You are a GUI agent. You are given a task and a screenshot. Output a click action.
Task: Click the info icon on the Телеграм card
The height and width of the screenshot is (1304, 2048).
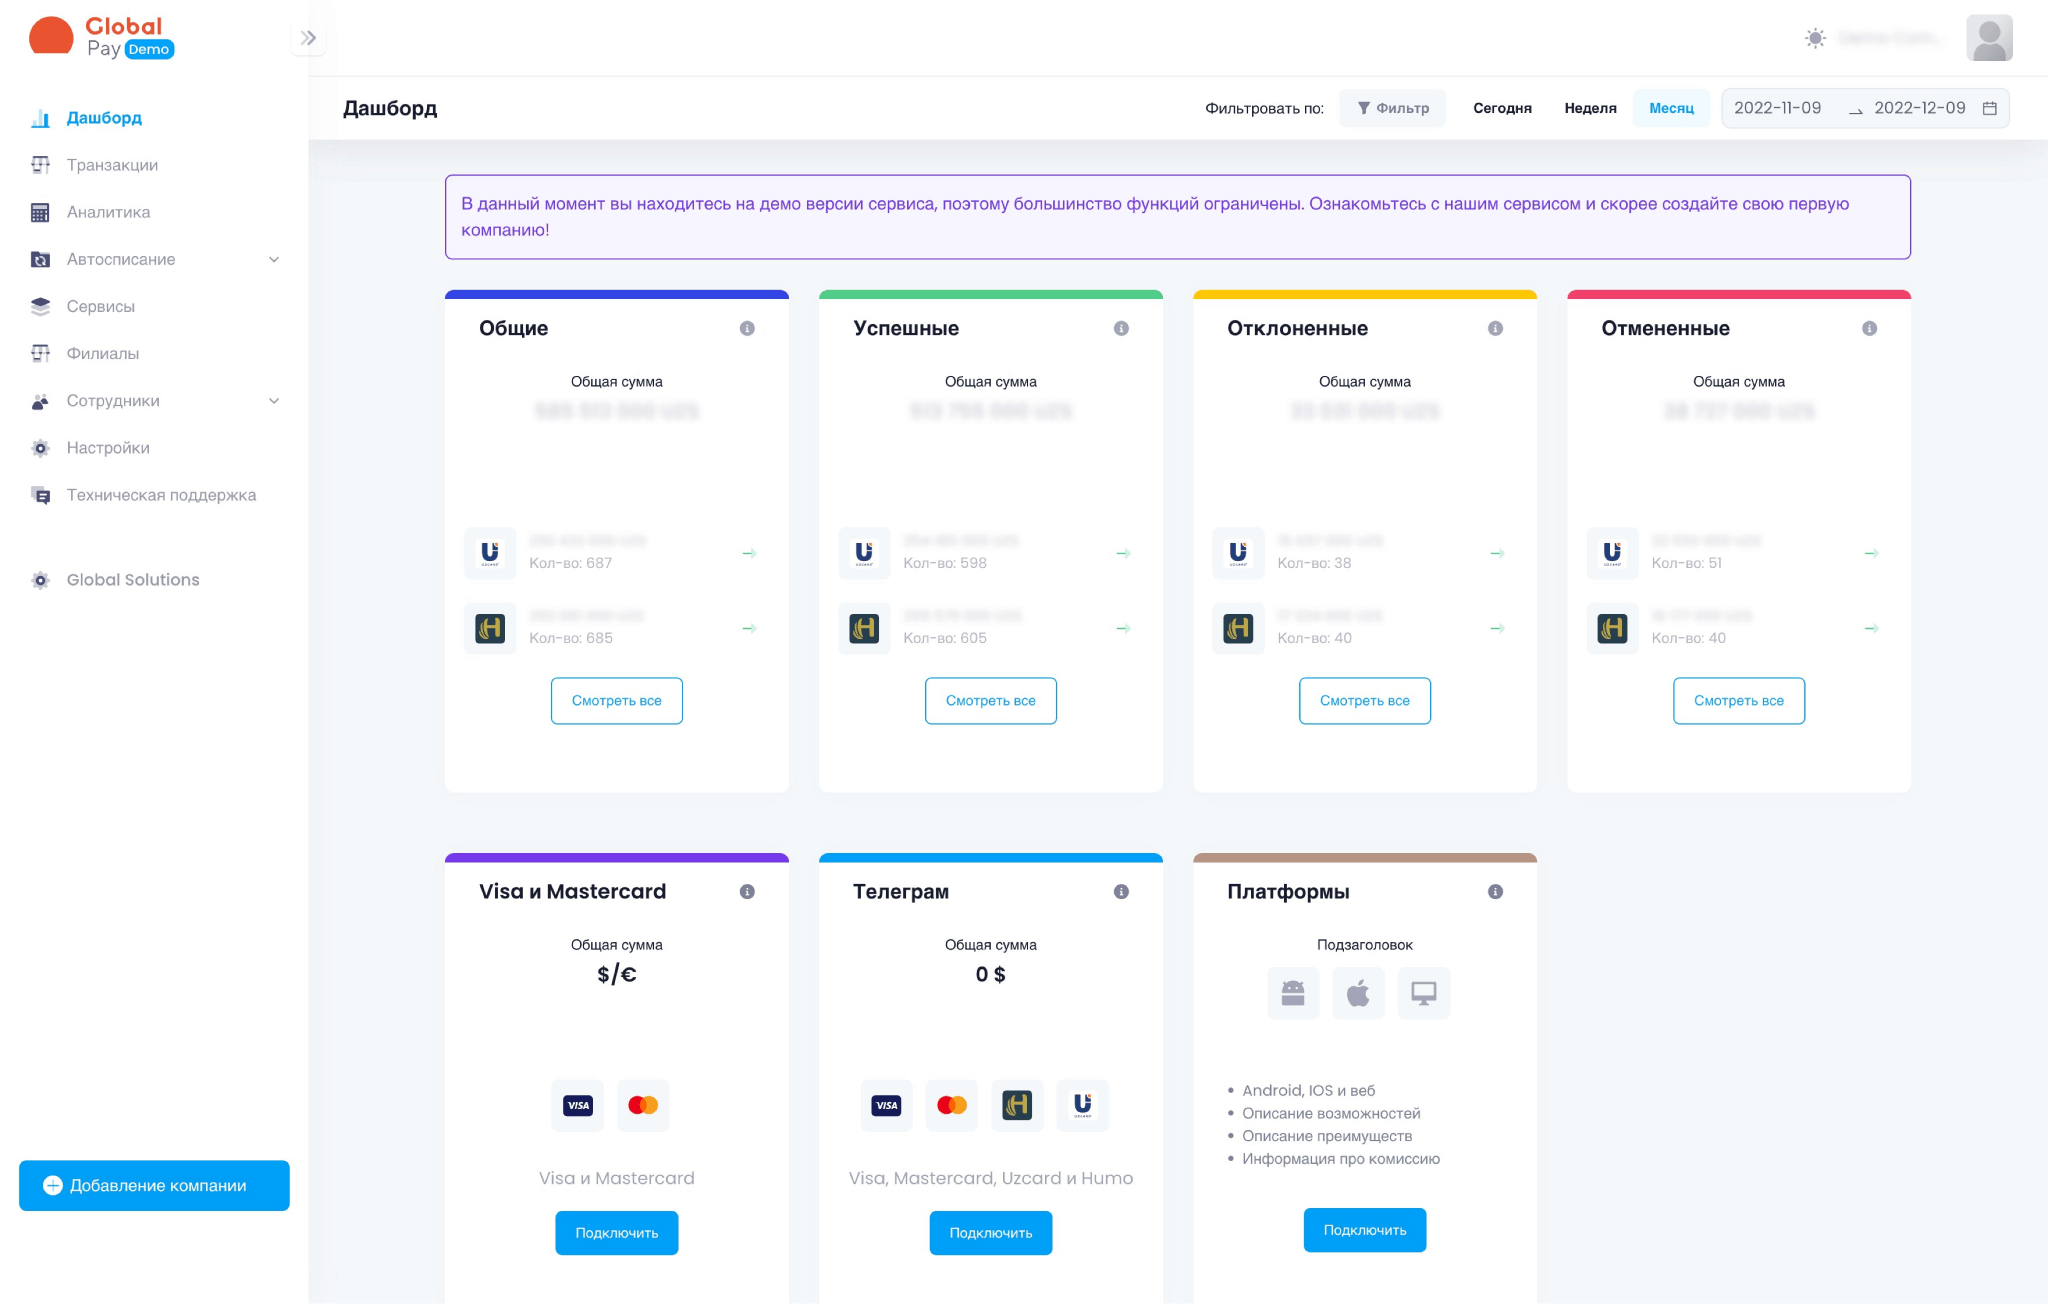point(1121,891)
